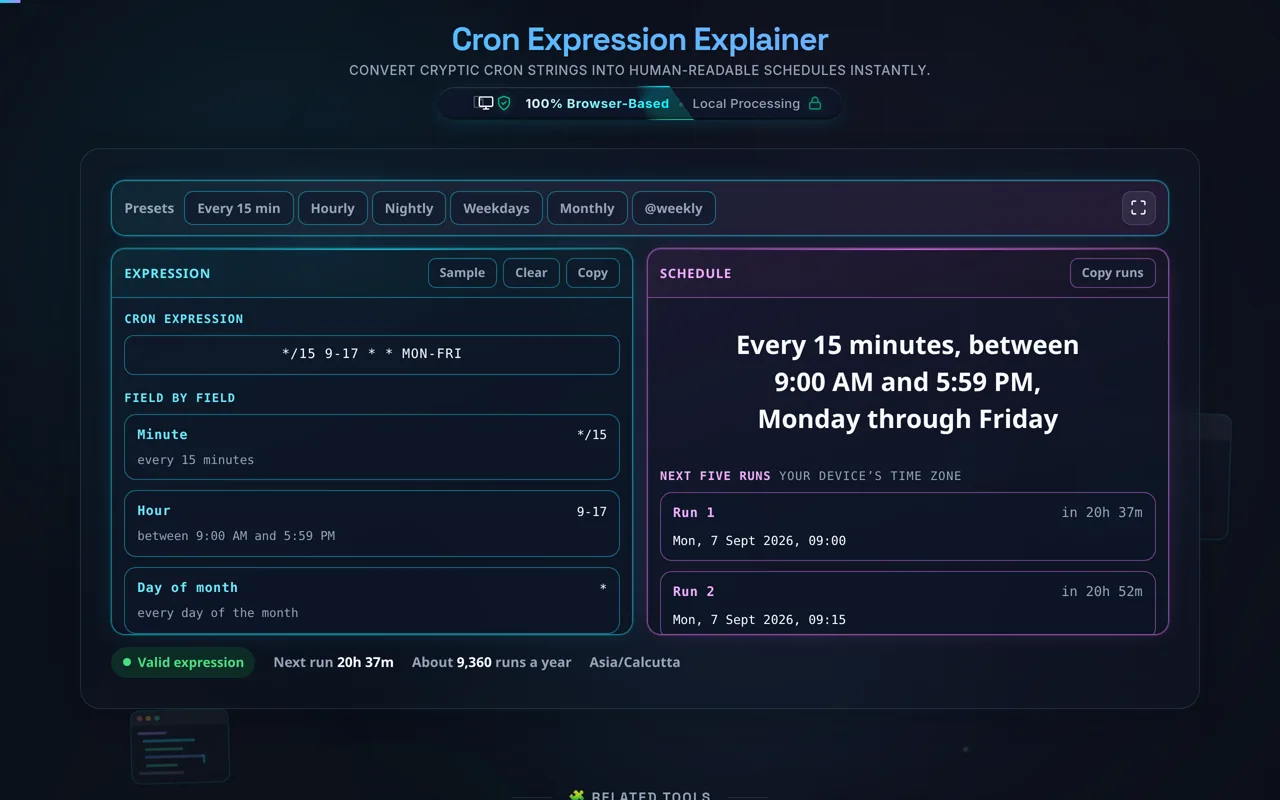Click the Cron Expression Explainer title
1280x800 pixels.
640,39
